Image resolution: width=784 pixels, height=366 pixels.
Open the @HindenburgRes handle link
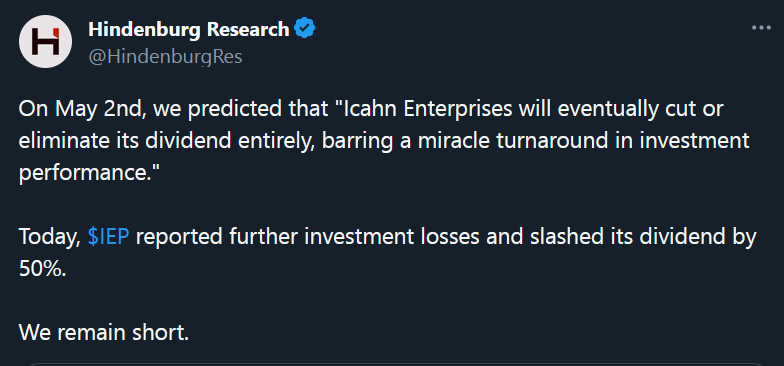click(x=165, y=56)
